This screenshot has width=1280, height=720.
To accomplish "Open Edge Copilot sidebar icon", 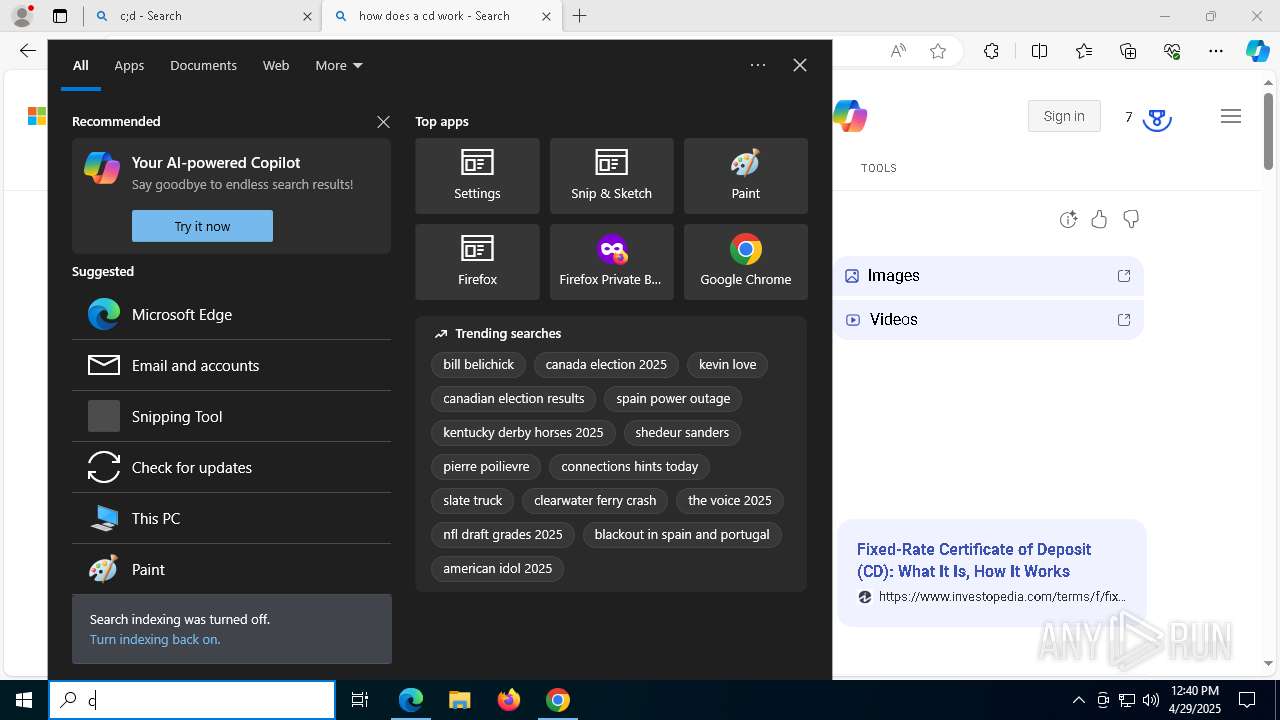I will (x=1257, y=51).
